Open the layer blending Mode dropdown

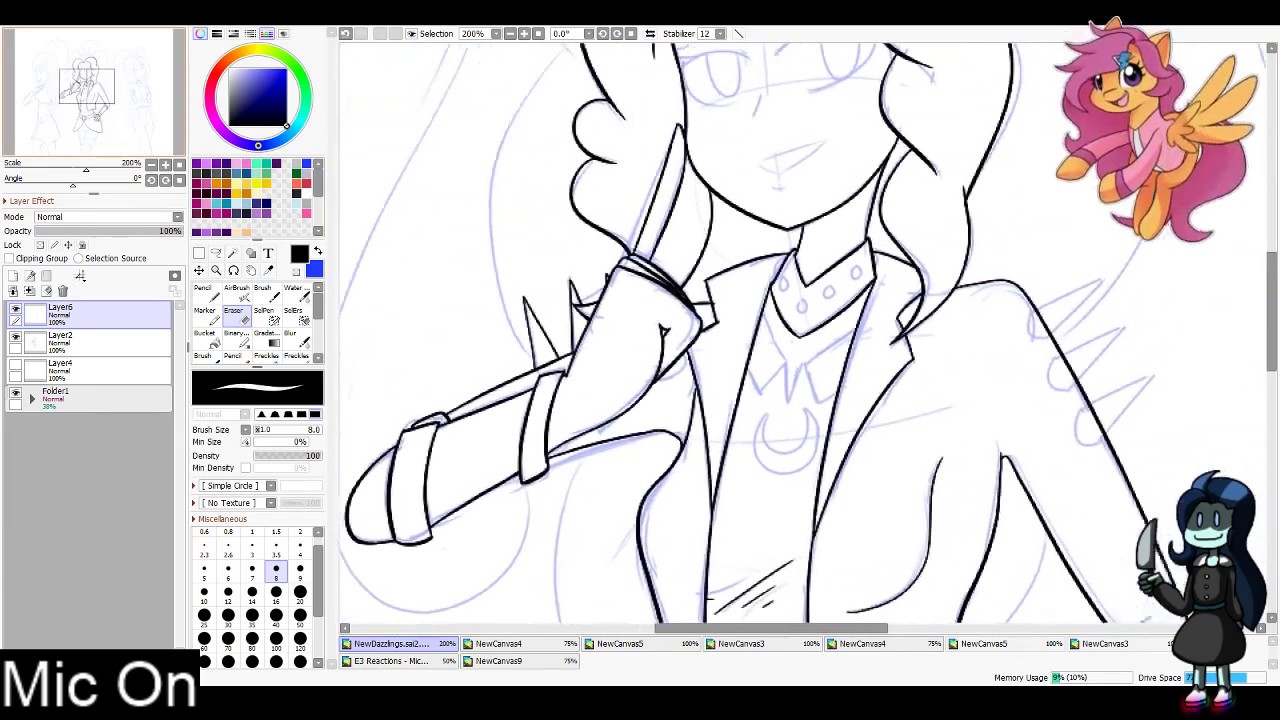(108, 217)
